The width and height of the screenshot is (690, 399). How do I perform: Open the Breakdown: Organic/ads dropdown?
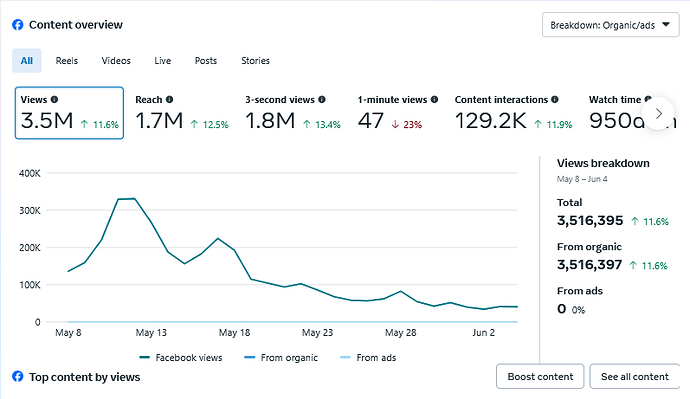pos(610,25)
